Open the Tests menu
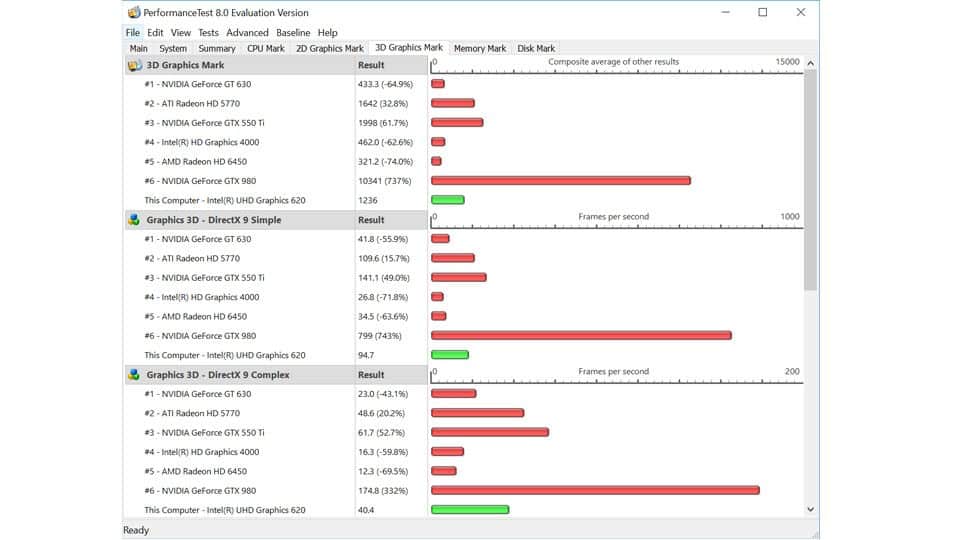The width and height of the screenshot is (960, 540). click(208, 32)
